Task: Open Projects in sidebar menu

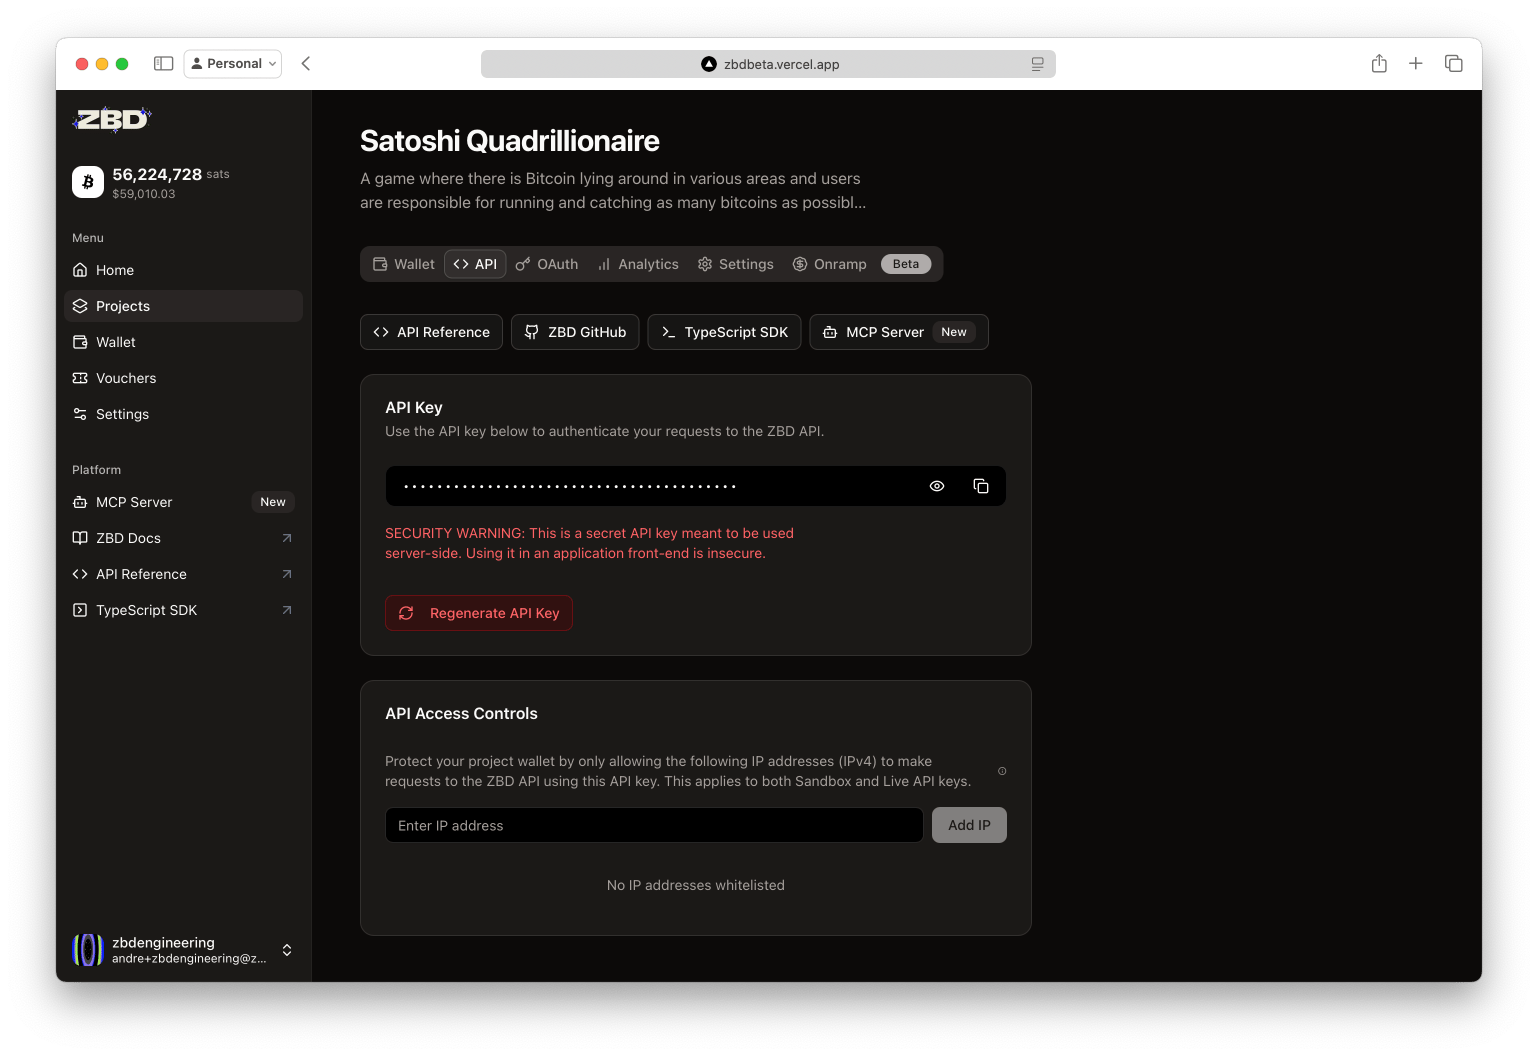Action: coord(183,306)
